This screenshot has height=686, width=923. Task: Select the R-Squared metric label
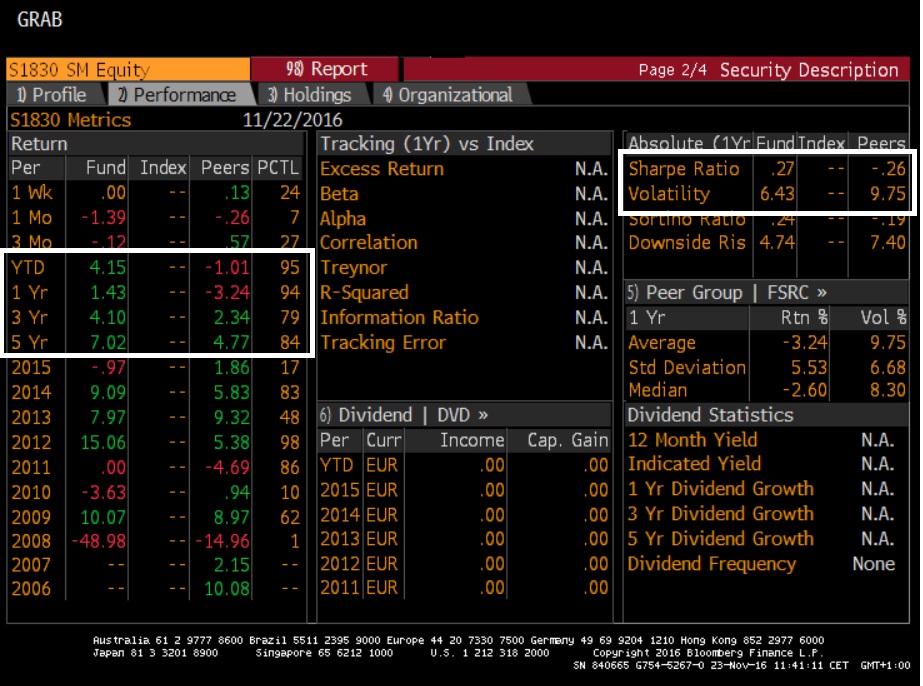(364, 293)
